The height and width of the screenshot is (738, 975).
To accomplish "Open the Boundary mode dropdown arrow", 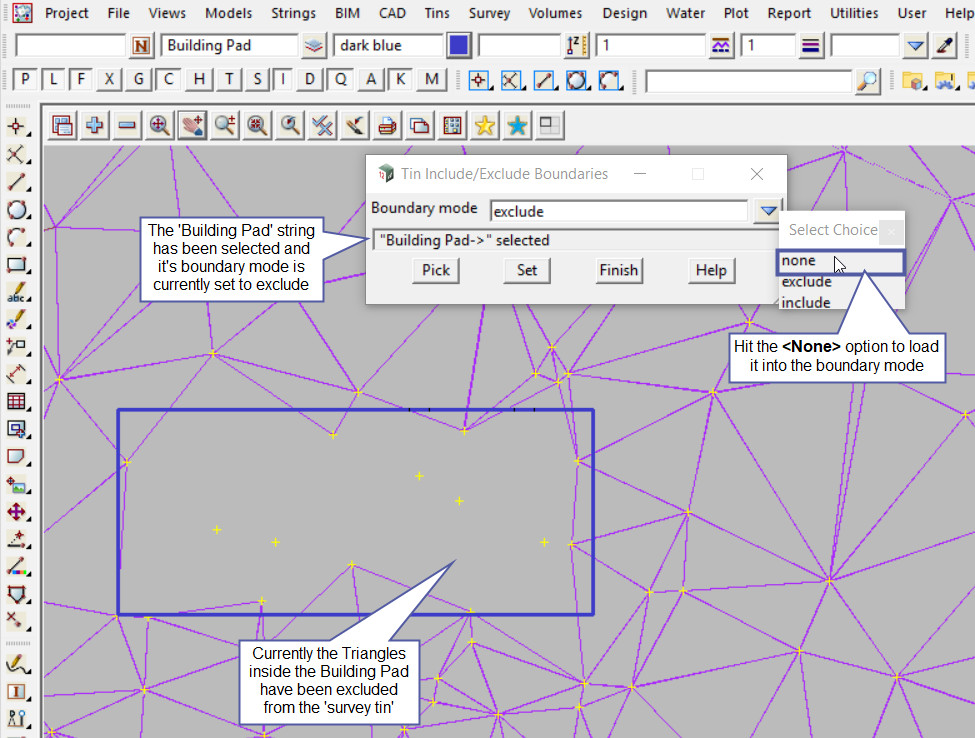I will click(x=767, y=211).
